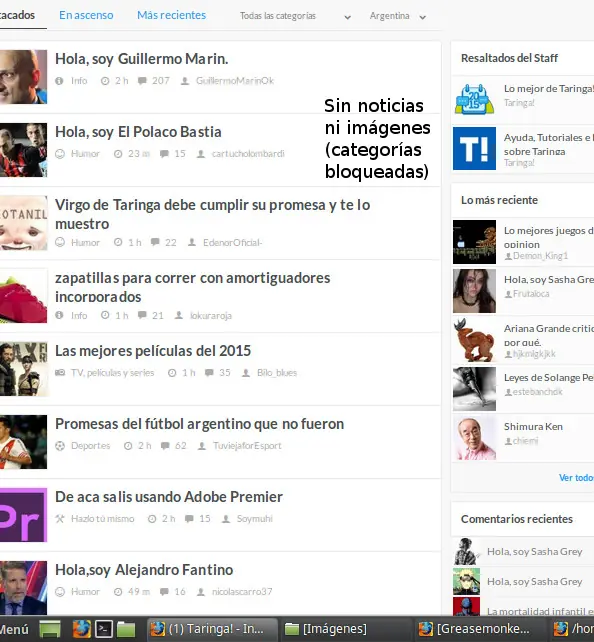The width and height of the screenshot is (594, 642).
Task: Open the Menú button in the taskbar
Action: pyautogui.click(x=14, y=629)
